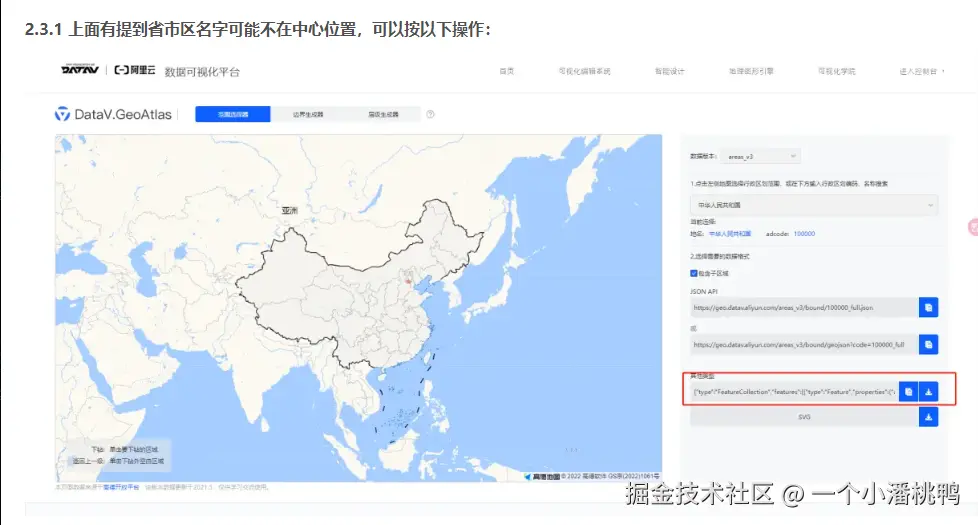The width and height of the screenshot is (978, 525).
Task: Click the DataV.GeoAtlas title text
Action: (x=123, y=114)
